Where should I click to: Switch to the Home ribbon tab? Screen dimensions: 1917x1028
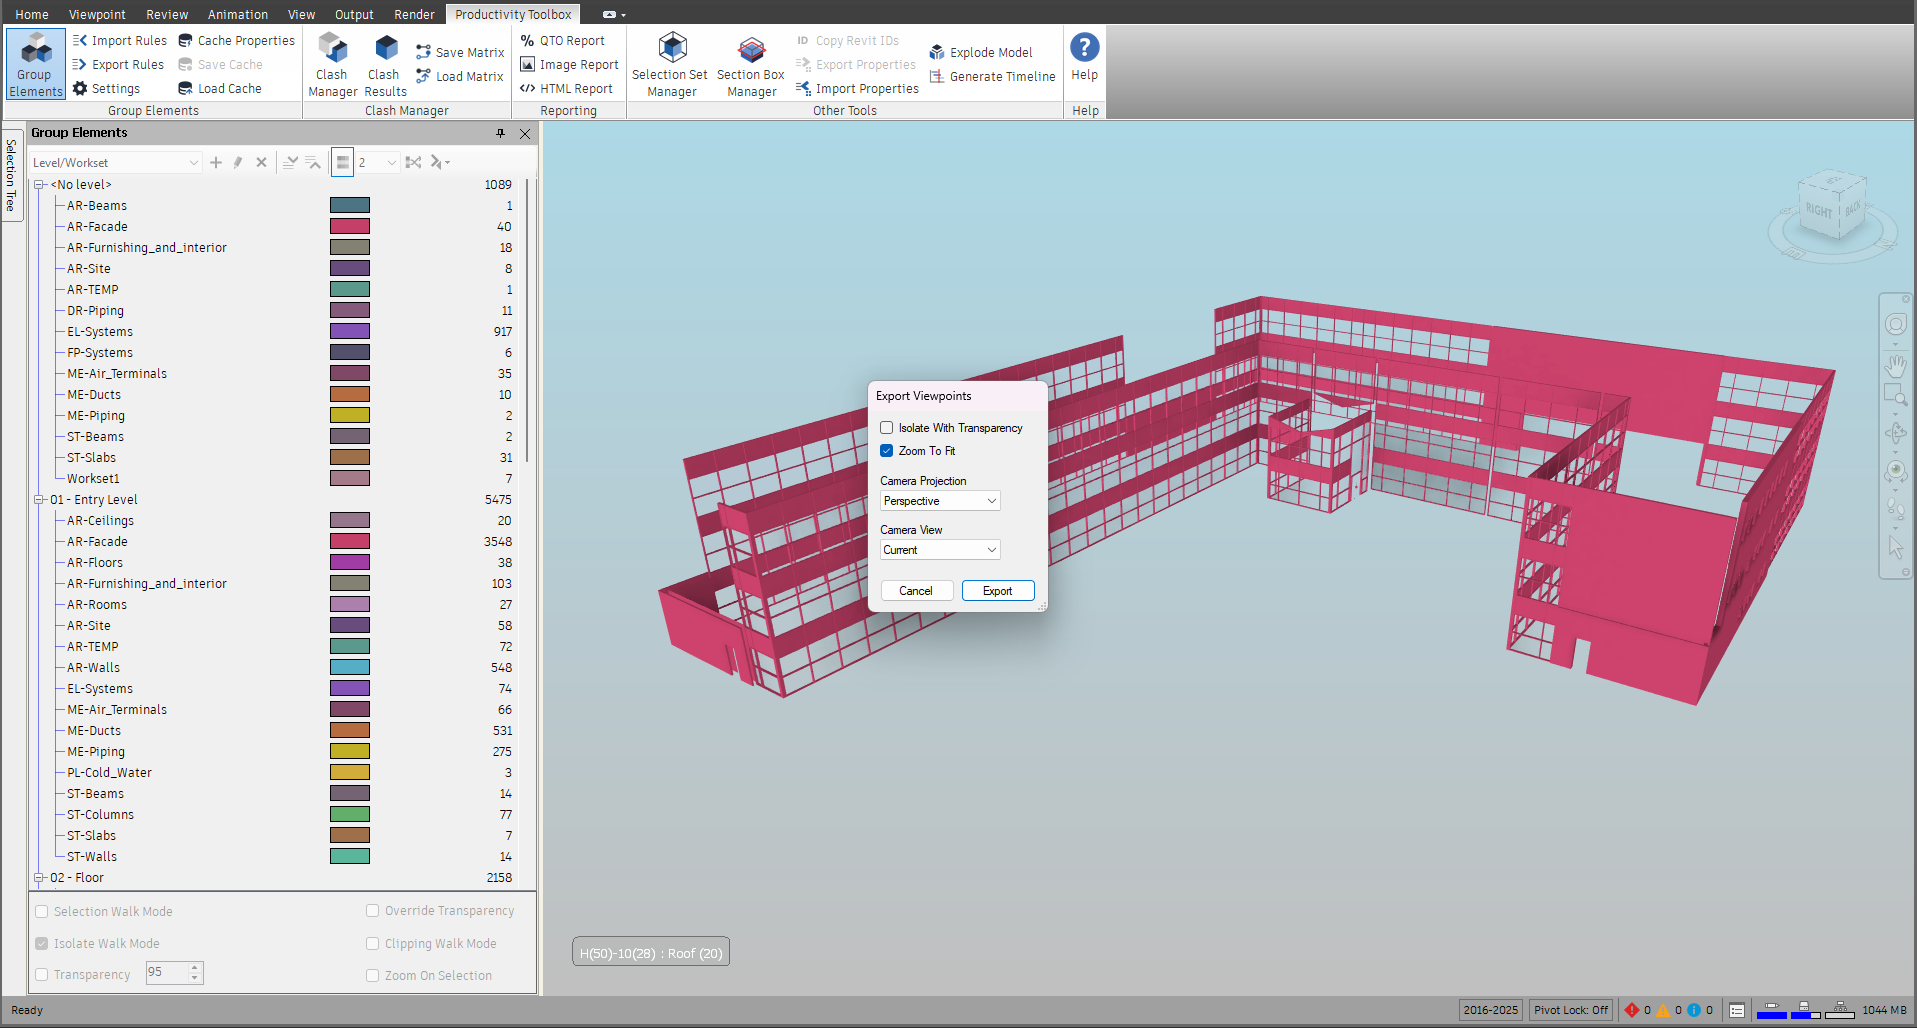(32, 15)
